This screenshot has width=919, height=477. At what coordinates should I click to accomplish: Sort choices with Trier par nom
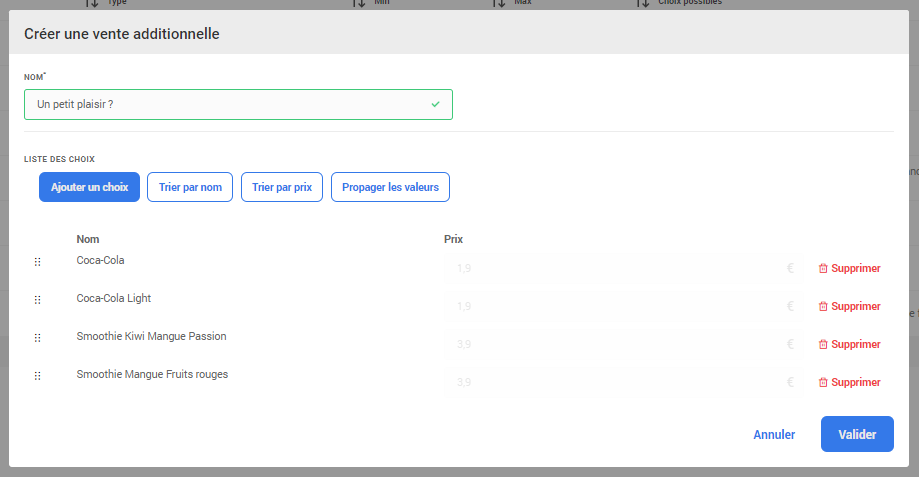tap(190, 187)
